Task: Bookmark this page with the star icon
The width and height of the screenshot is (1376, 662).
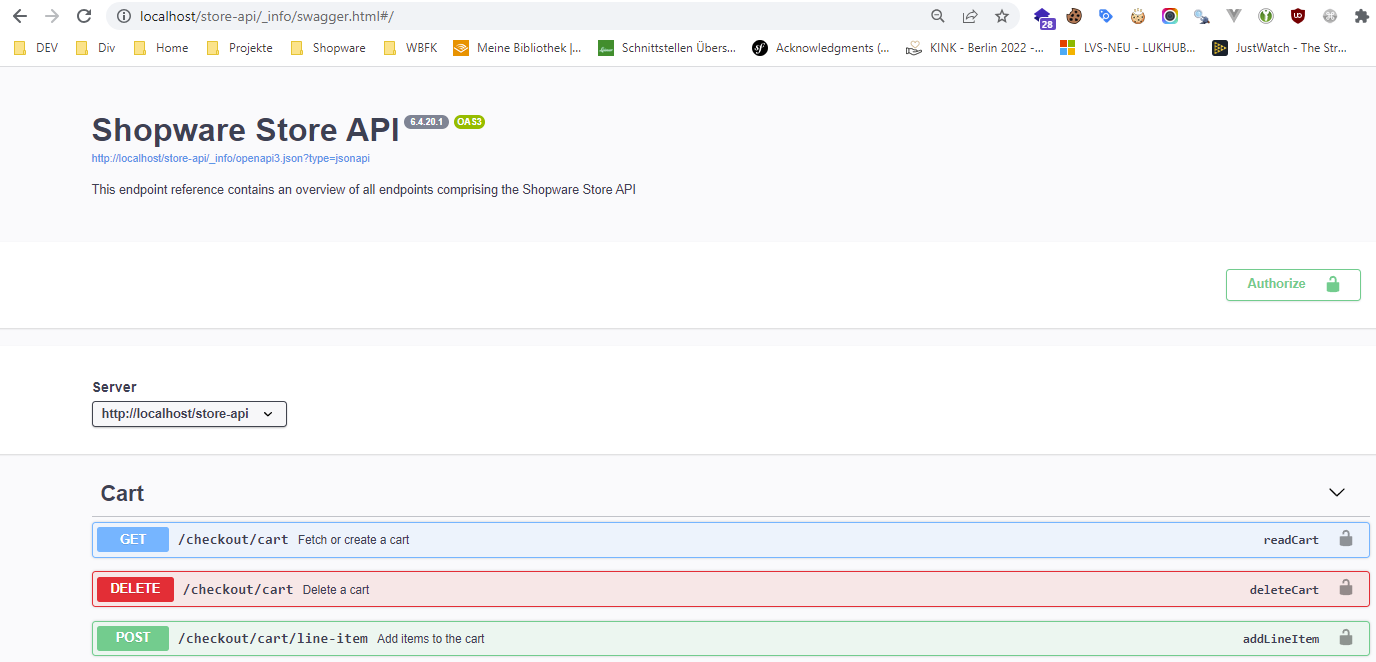Action: [1002, 16]
